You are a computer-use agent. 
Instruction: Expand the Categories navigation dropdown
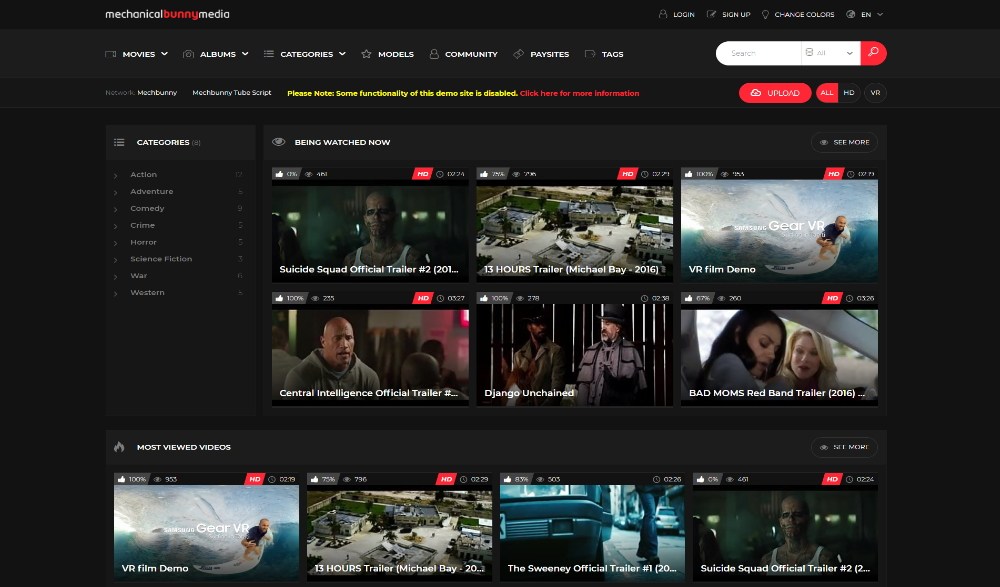342,54
